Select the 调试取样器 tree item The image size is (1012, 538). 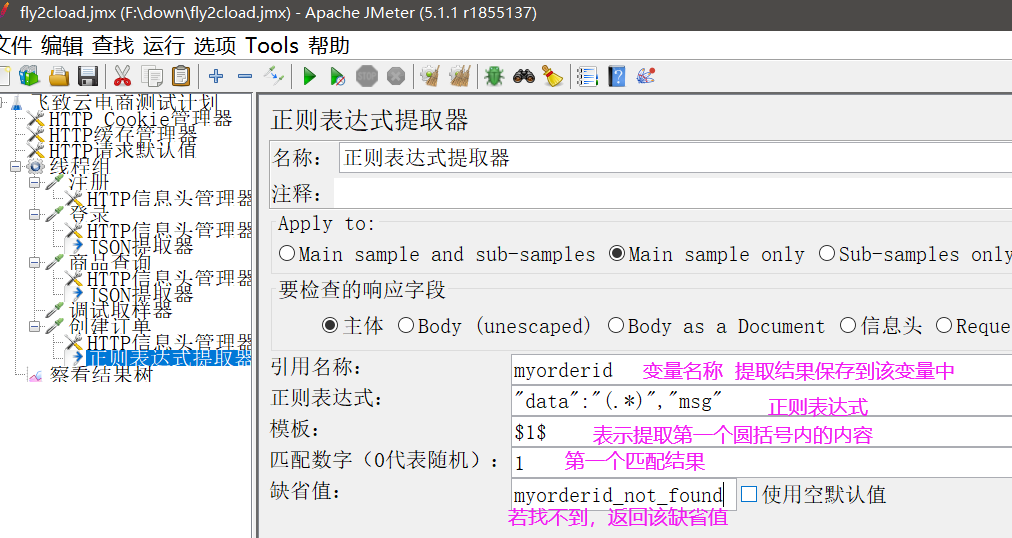tap(121, 310)
